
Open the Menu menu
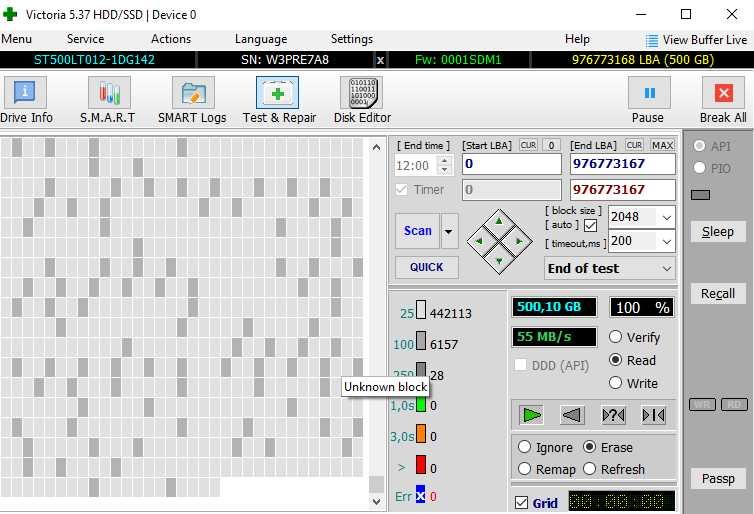click(x=16, y=39)
